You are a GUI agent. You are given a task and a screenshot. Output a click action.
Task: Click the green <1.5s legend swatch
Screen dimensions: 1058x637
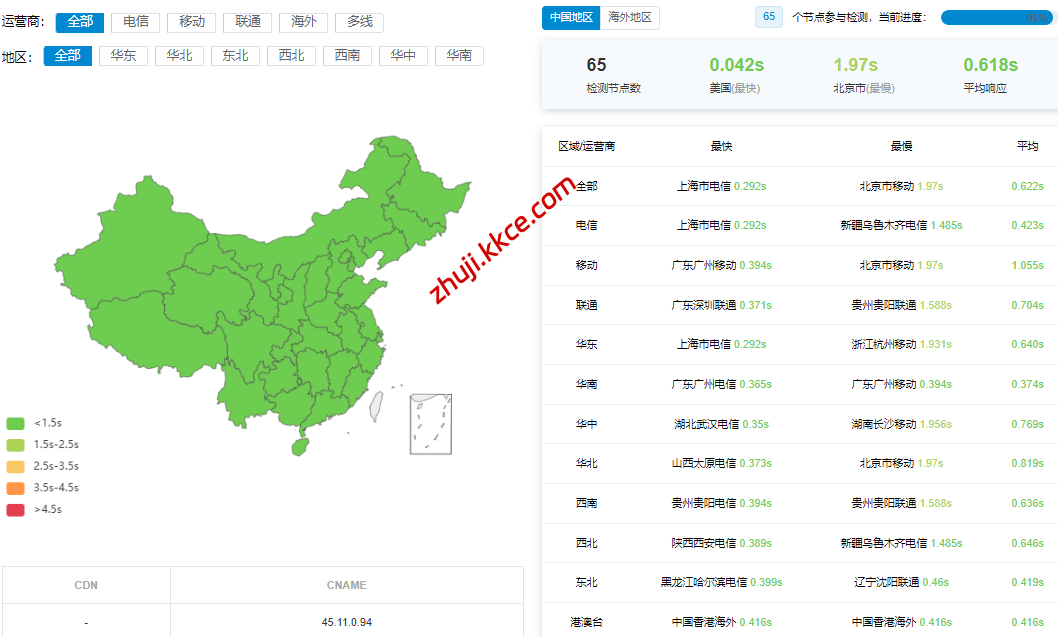(x=15, y=423)
